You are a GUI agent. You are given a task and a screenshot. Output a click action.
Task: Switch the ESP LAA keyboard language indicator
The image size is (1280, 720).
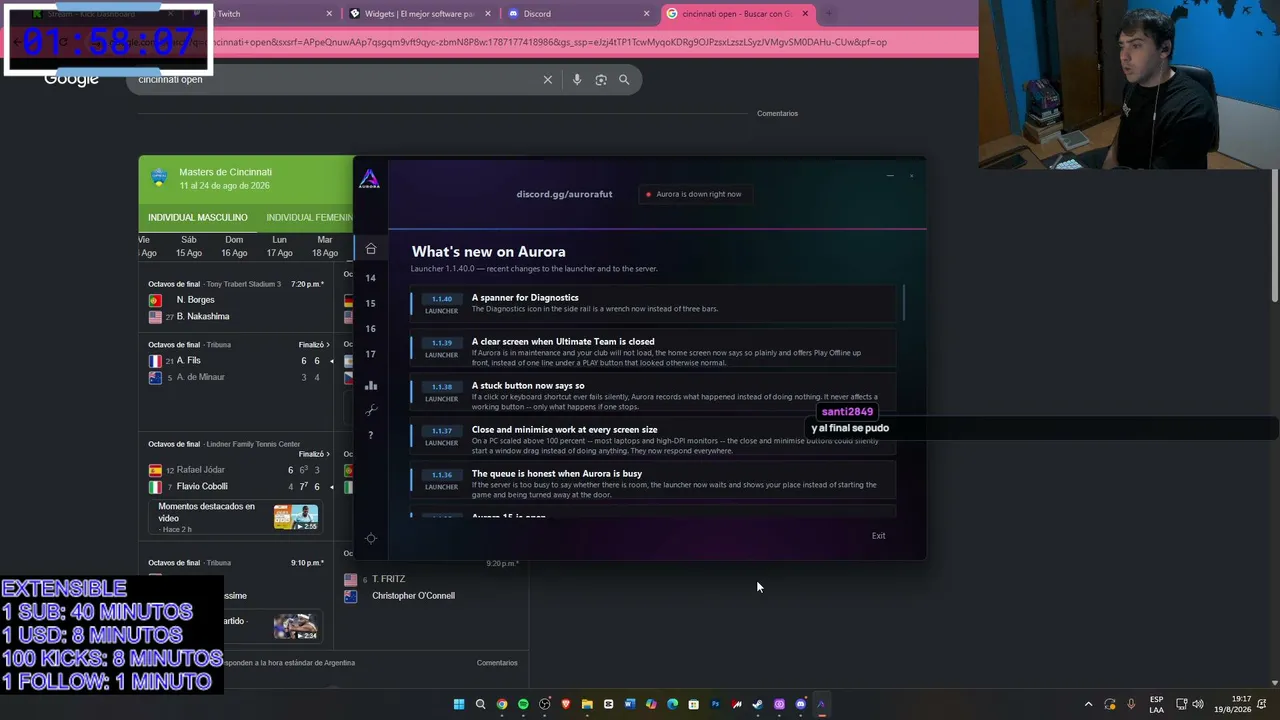pyautogui.click(x=1157, y=704)
